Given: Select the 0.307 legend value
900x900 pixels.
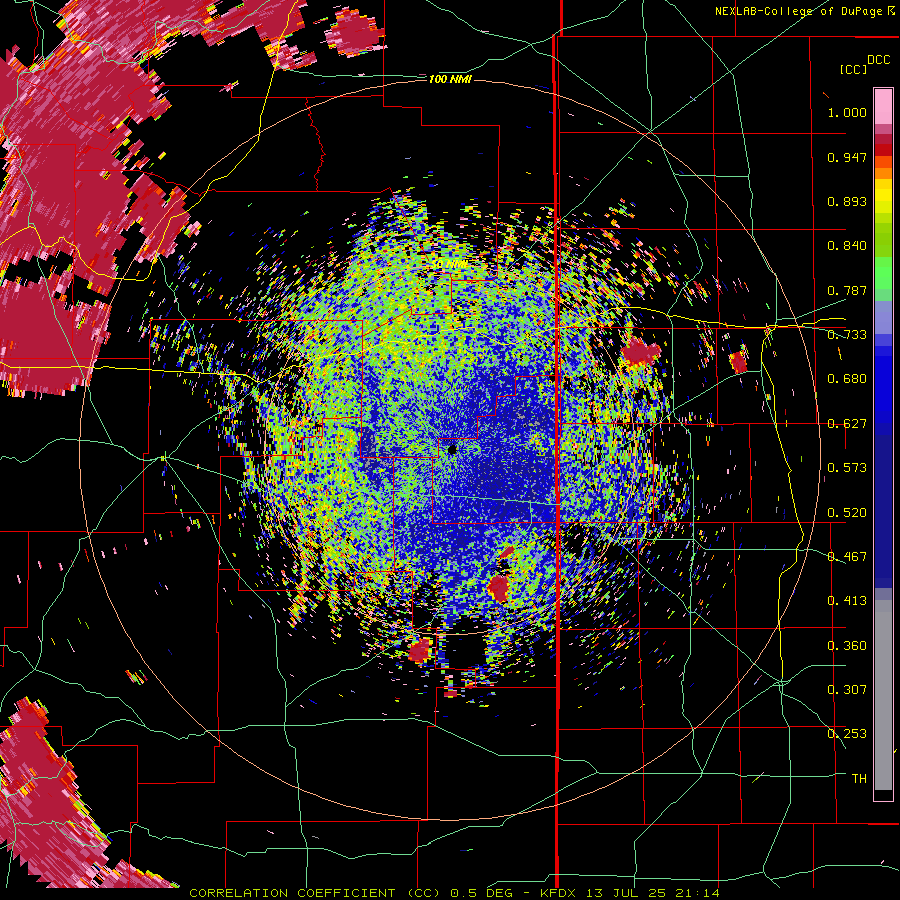Looking at the screenshot, I should point(847,690).
